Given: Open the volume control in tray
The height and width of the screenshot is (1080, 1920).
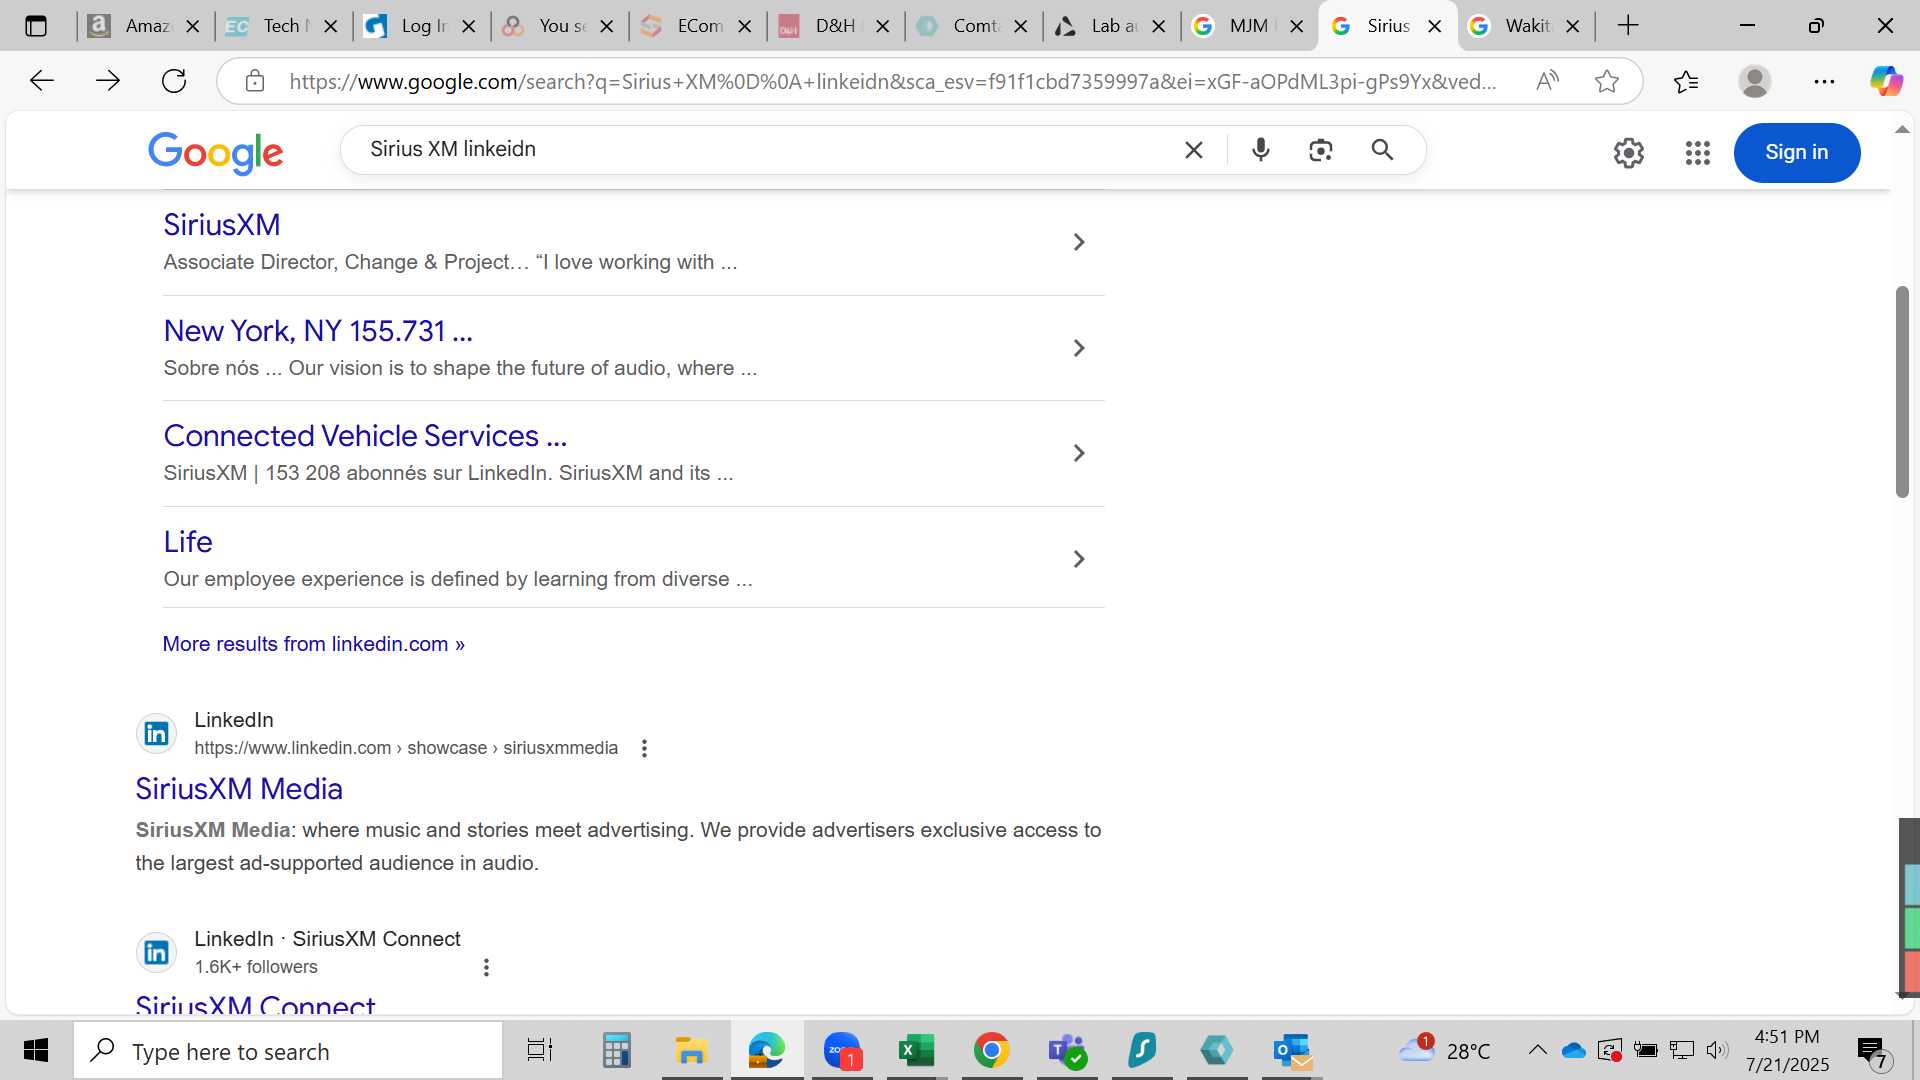Looking at the screenshot, I should [x=1717, y=1050].
